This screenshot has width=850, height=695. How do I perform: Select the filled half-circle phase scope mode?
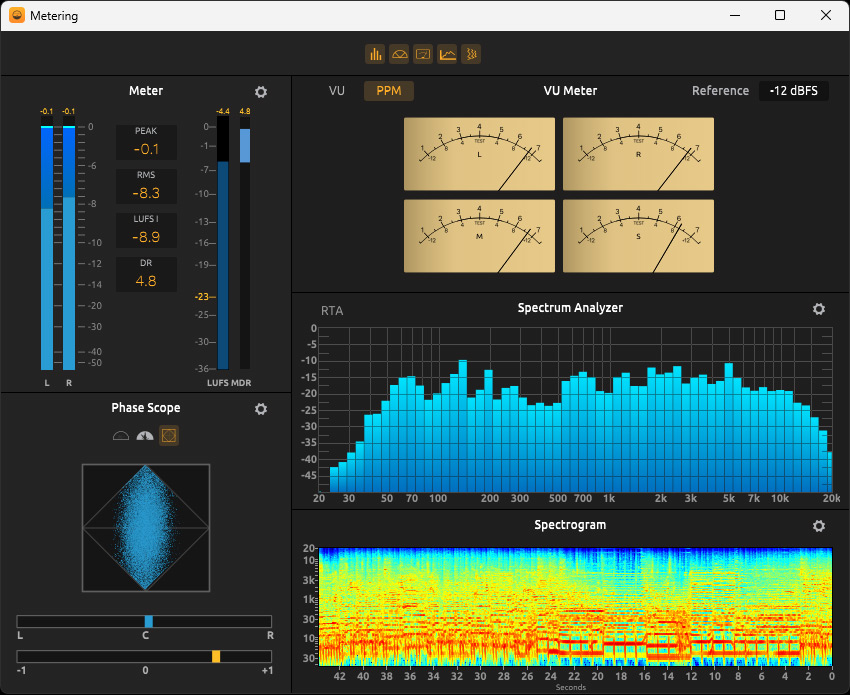pyautogui.click(x=146, y=436)
